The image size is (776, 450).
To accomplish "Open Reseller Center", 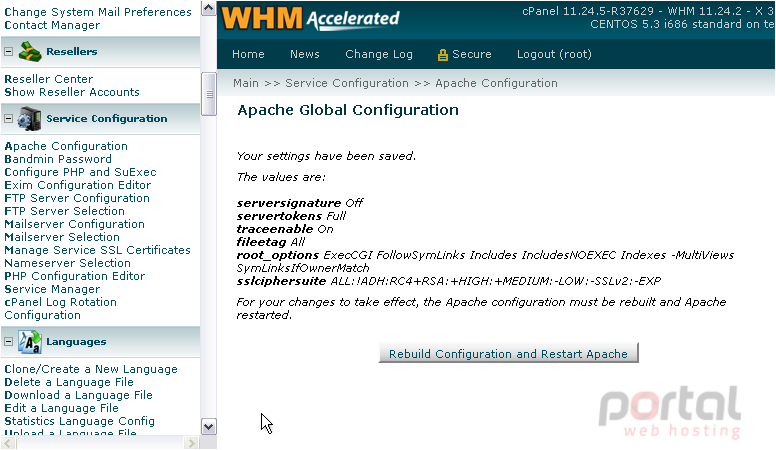I will [48, 79].
